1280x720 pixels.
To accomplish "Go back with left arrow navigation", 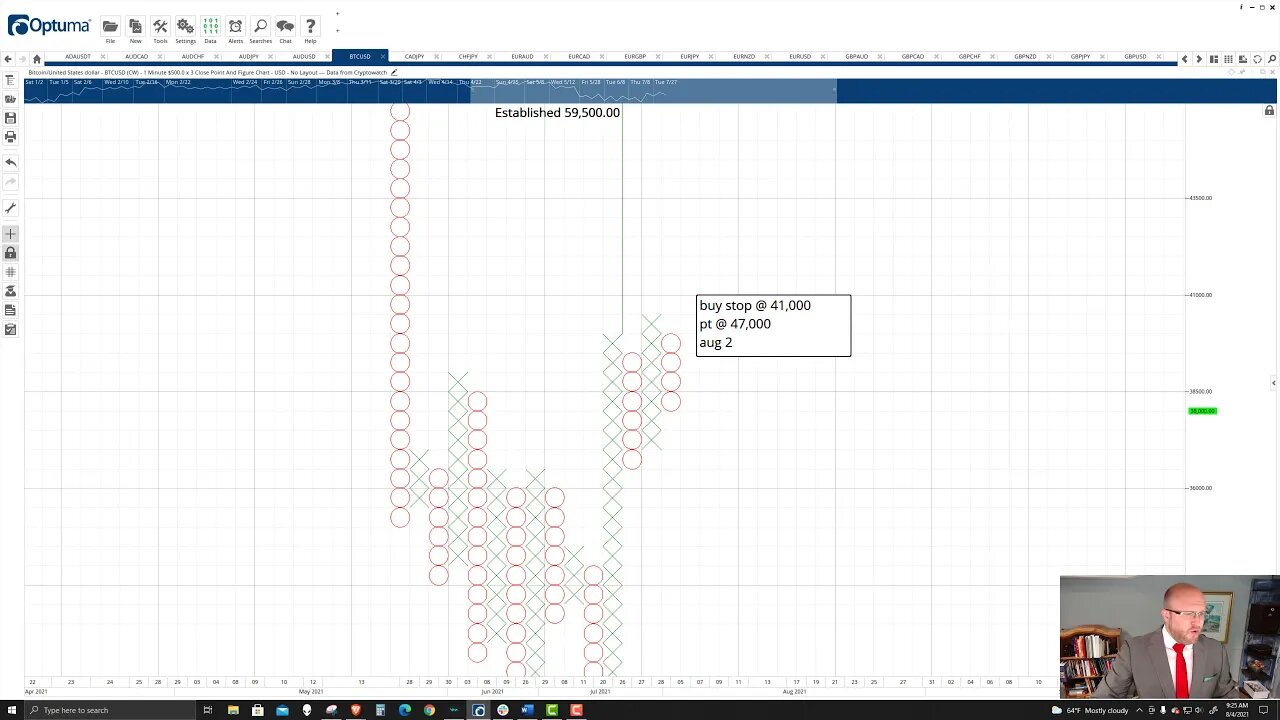I will click(9, 58).
